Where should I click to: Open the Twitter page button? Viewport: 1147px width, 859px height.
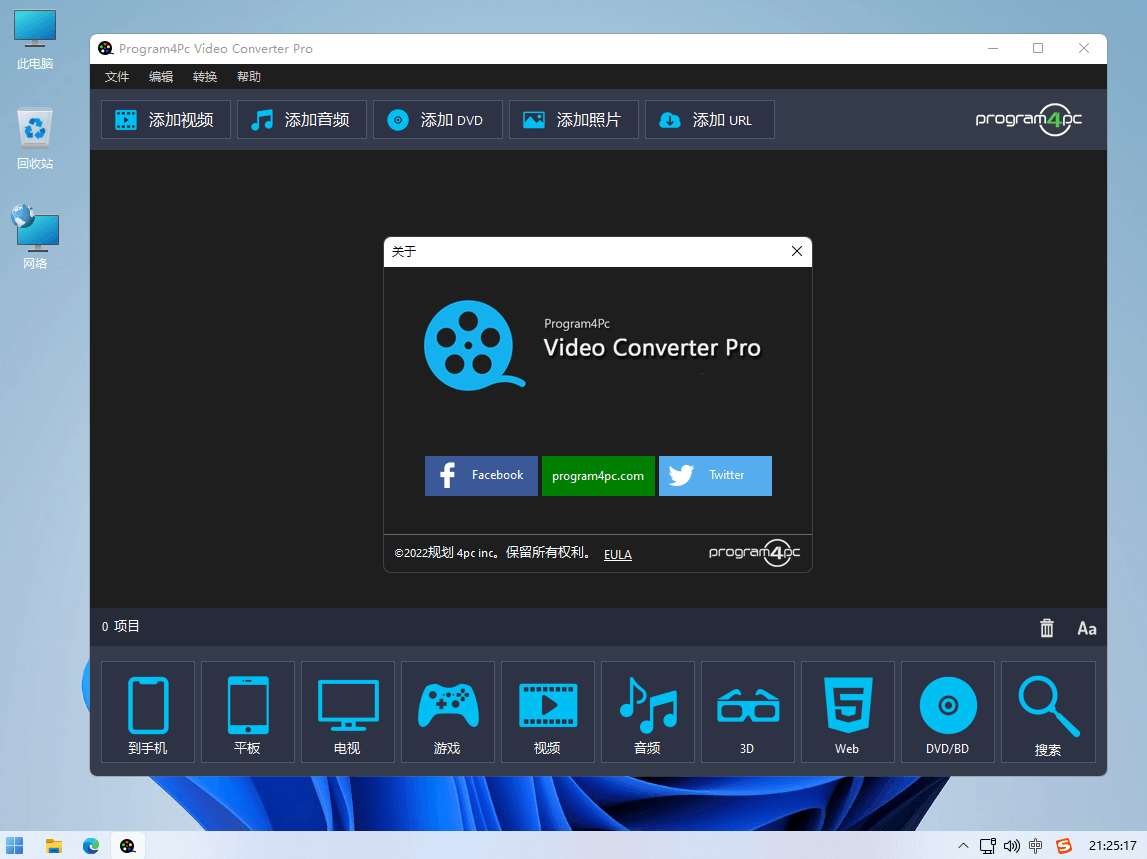pos(715,476)
